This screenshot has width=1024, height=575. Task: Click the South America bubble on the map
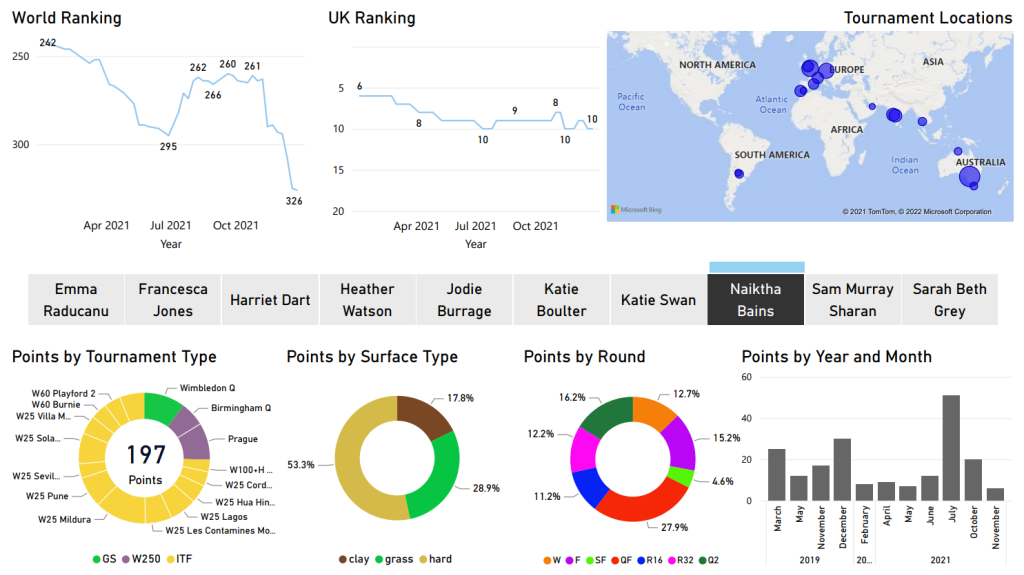pyautogui.click(x=739, y=174)
